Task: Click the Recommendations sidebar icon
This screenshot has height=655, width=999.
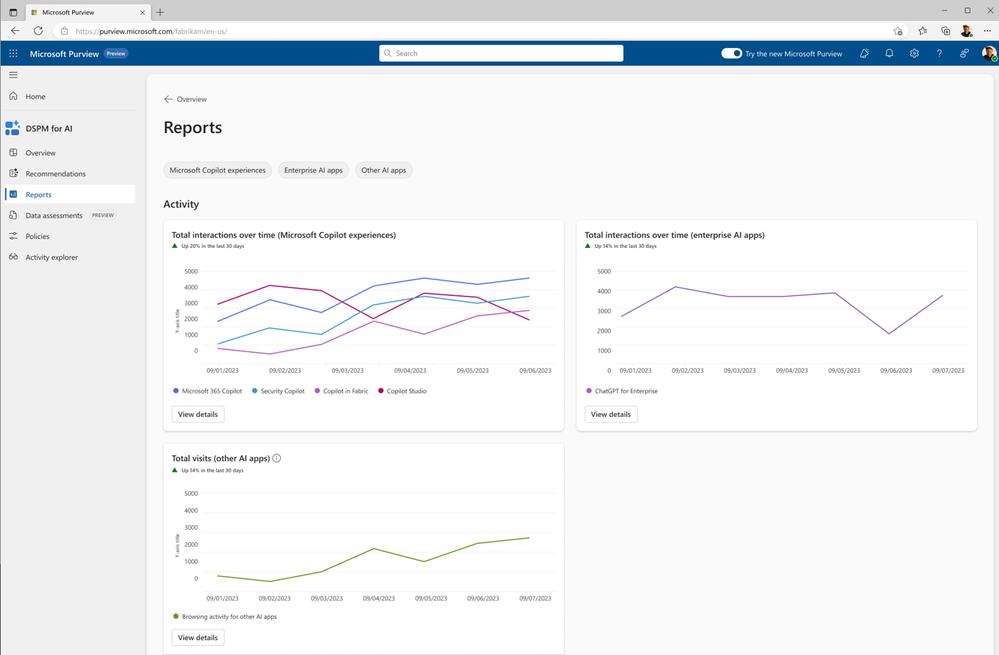Action: coord(13,173)
